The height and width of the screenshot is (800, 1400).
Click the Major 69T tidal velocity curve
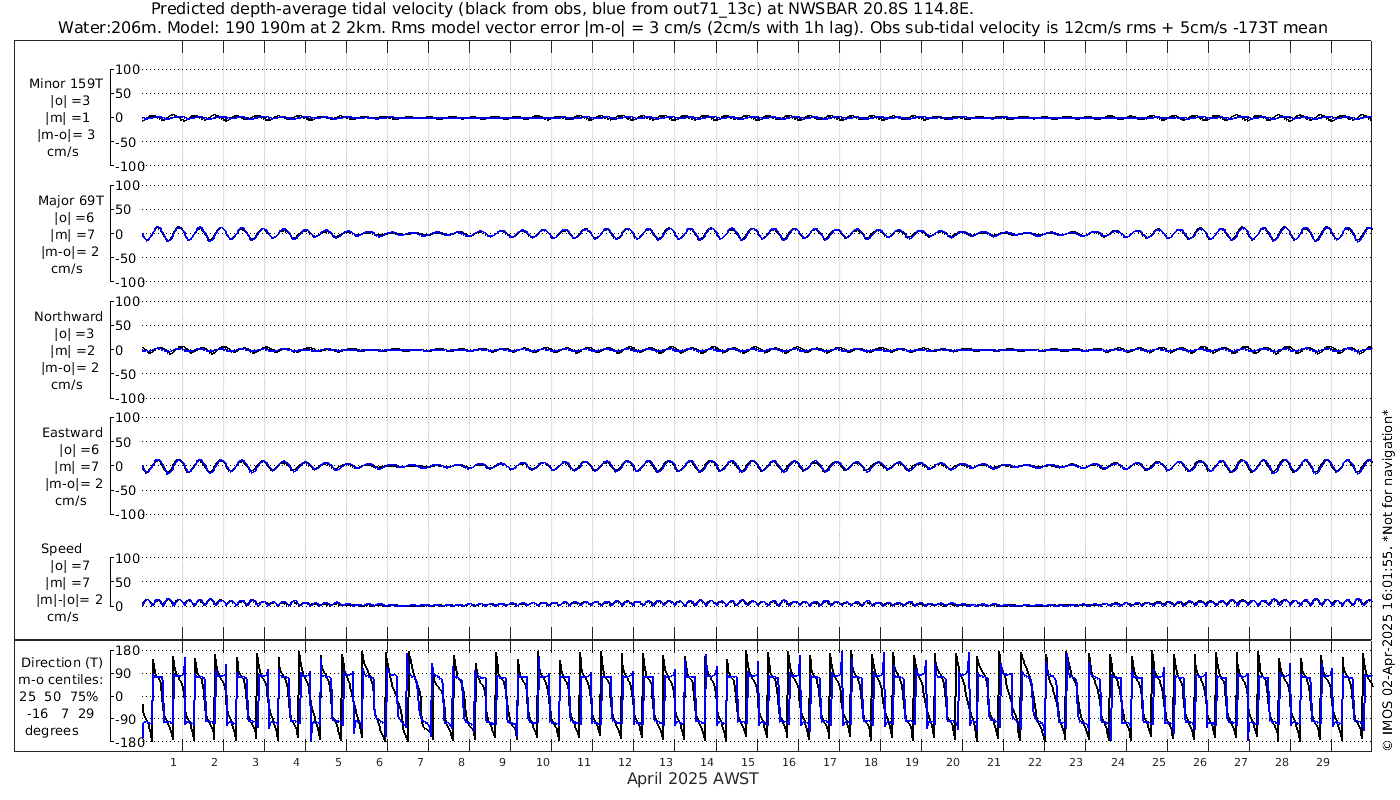(756, 234)
